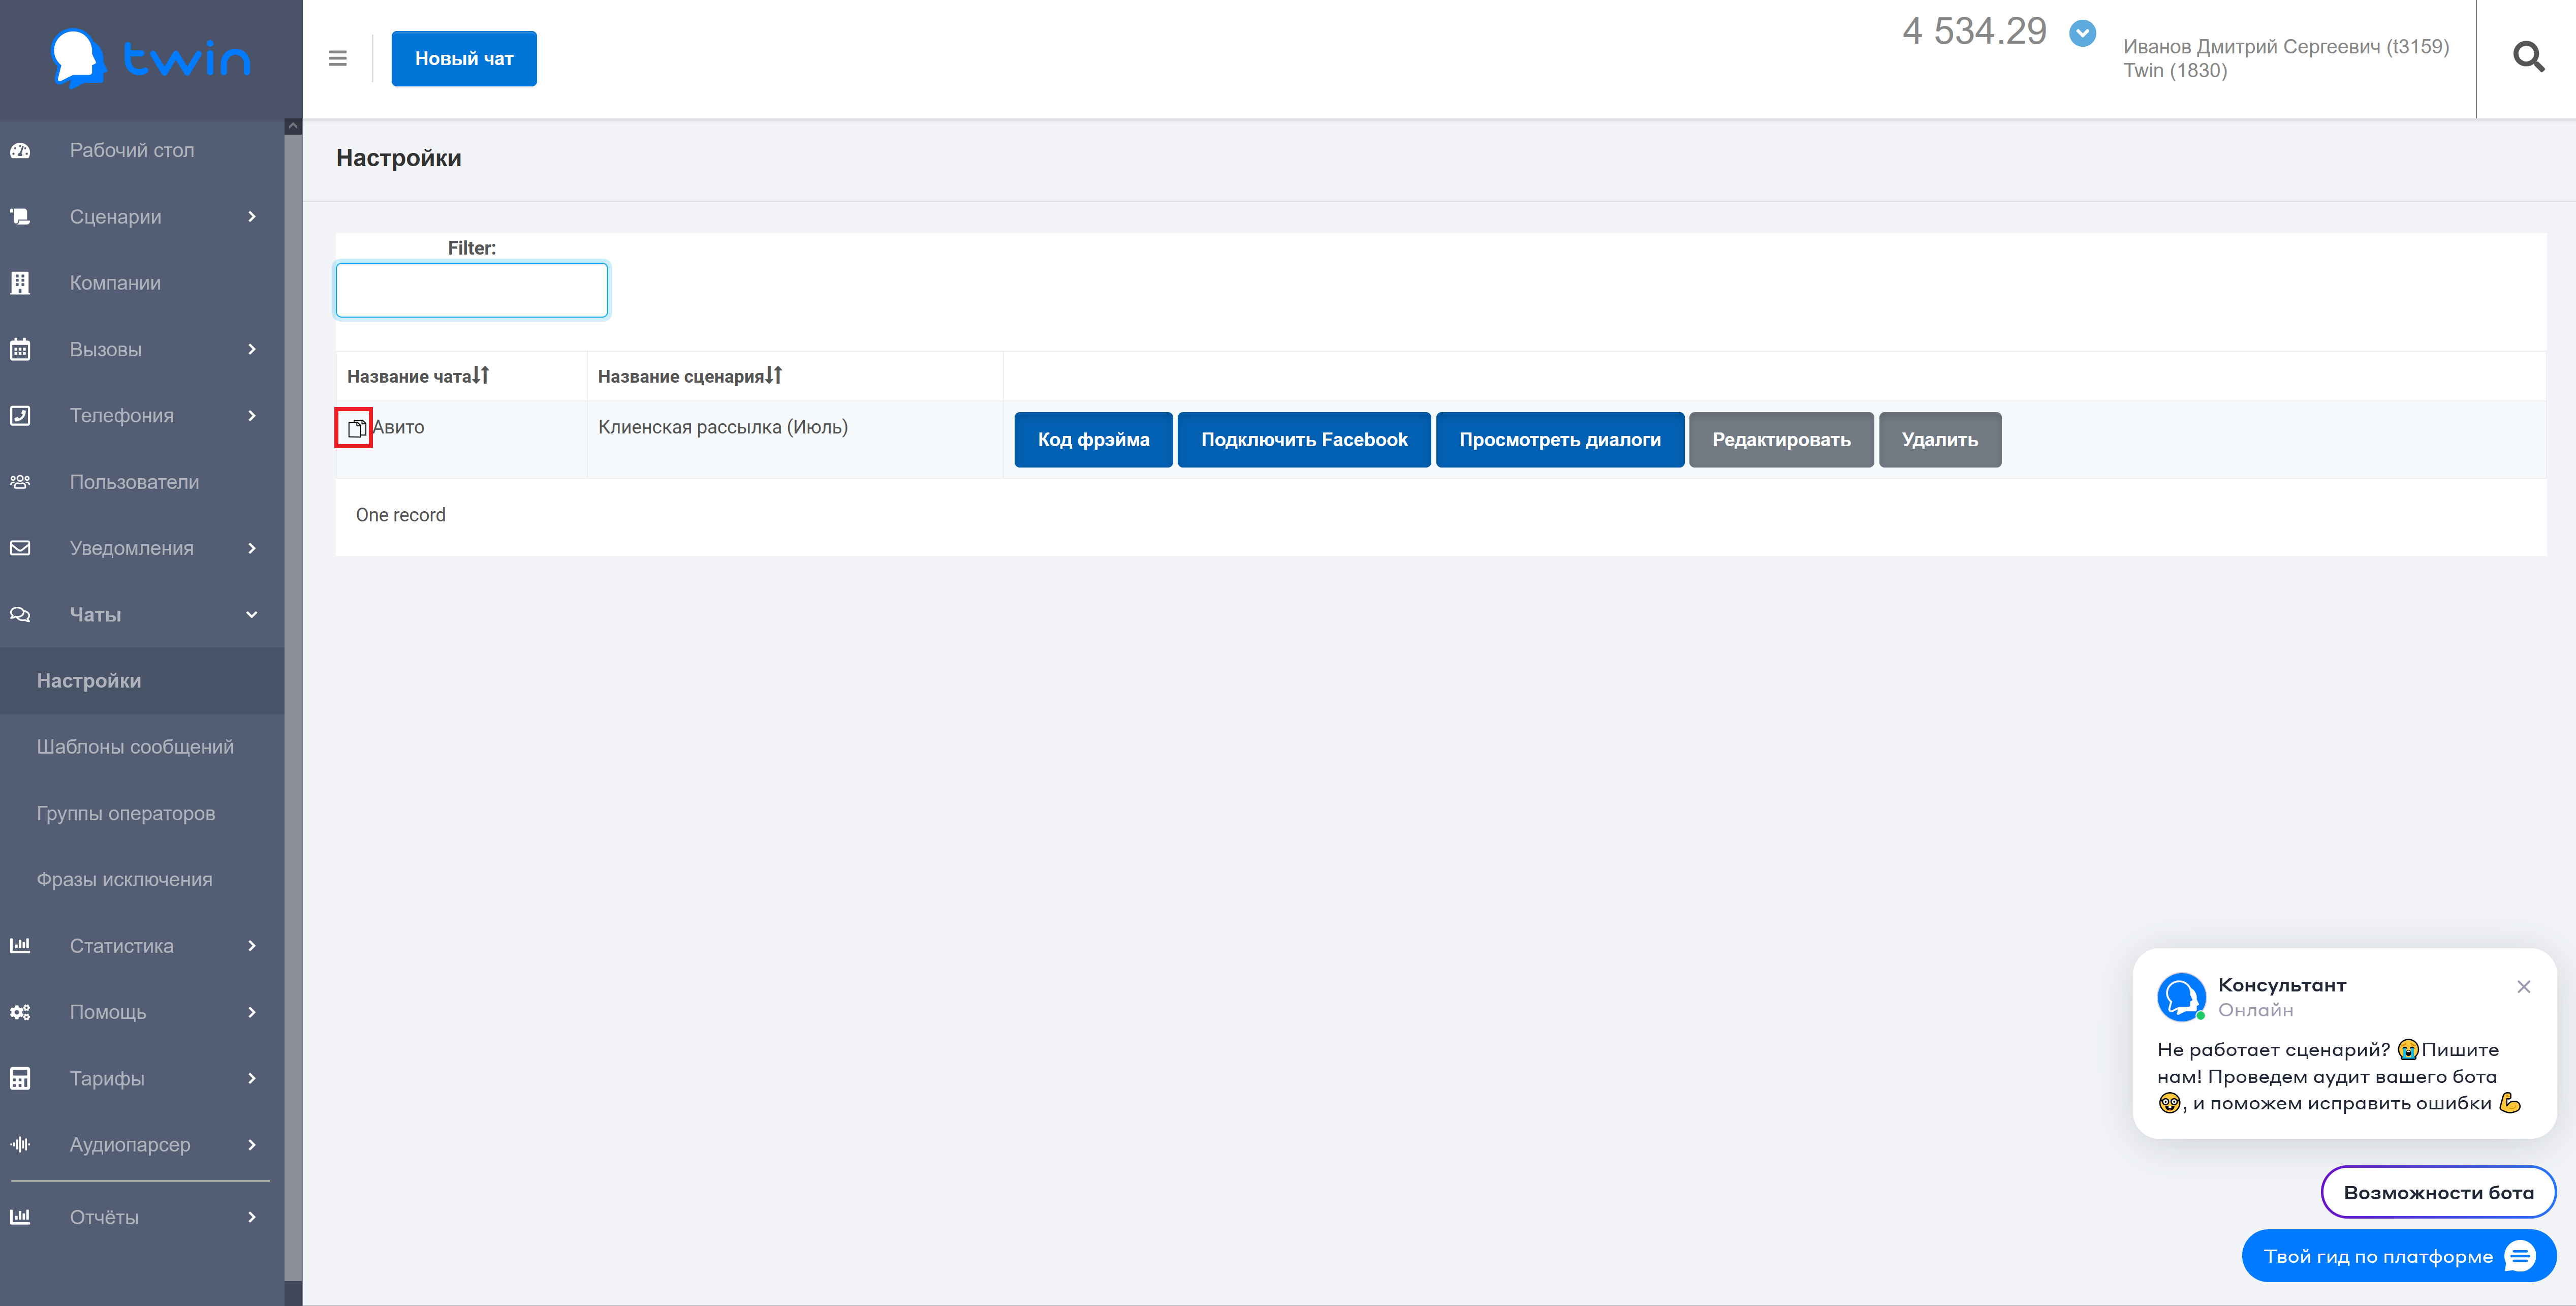Click the sidebar scrollbar up arrow
This screenshot has height=1306, width=2576.
pos(293,126)
